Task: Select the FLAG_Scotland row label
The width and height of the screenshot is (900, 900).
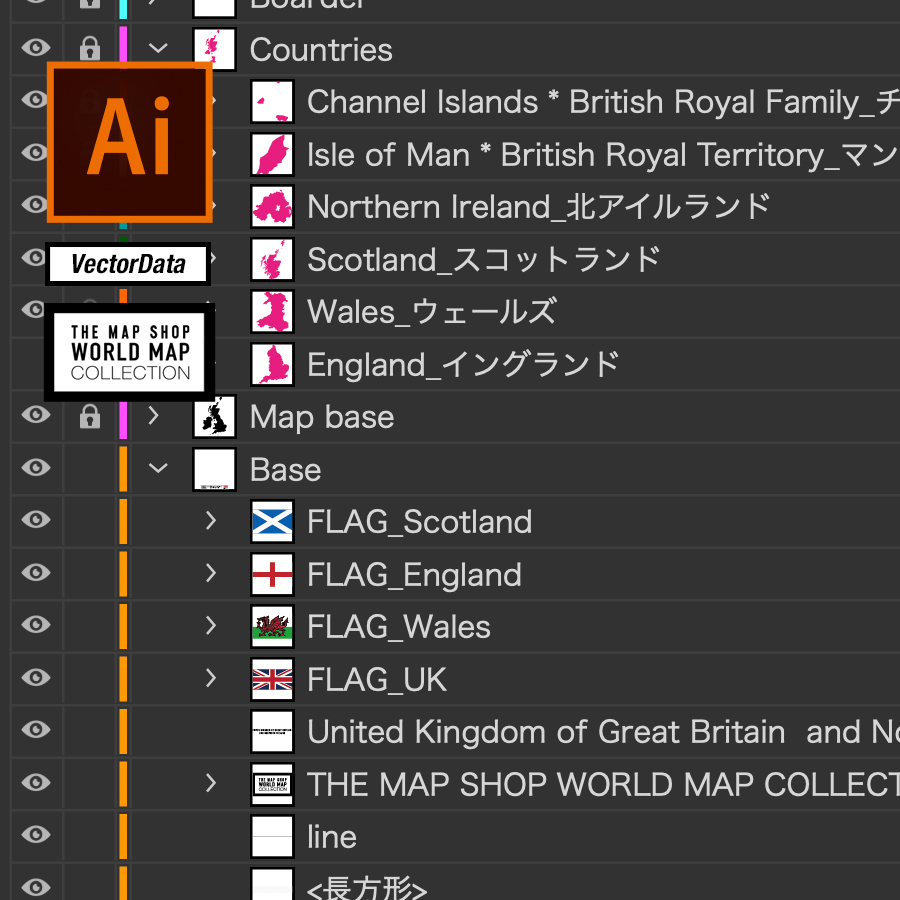Action: pyautogui.click(x=420, y=522)
